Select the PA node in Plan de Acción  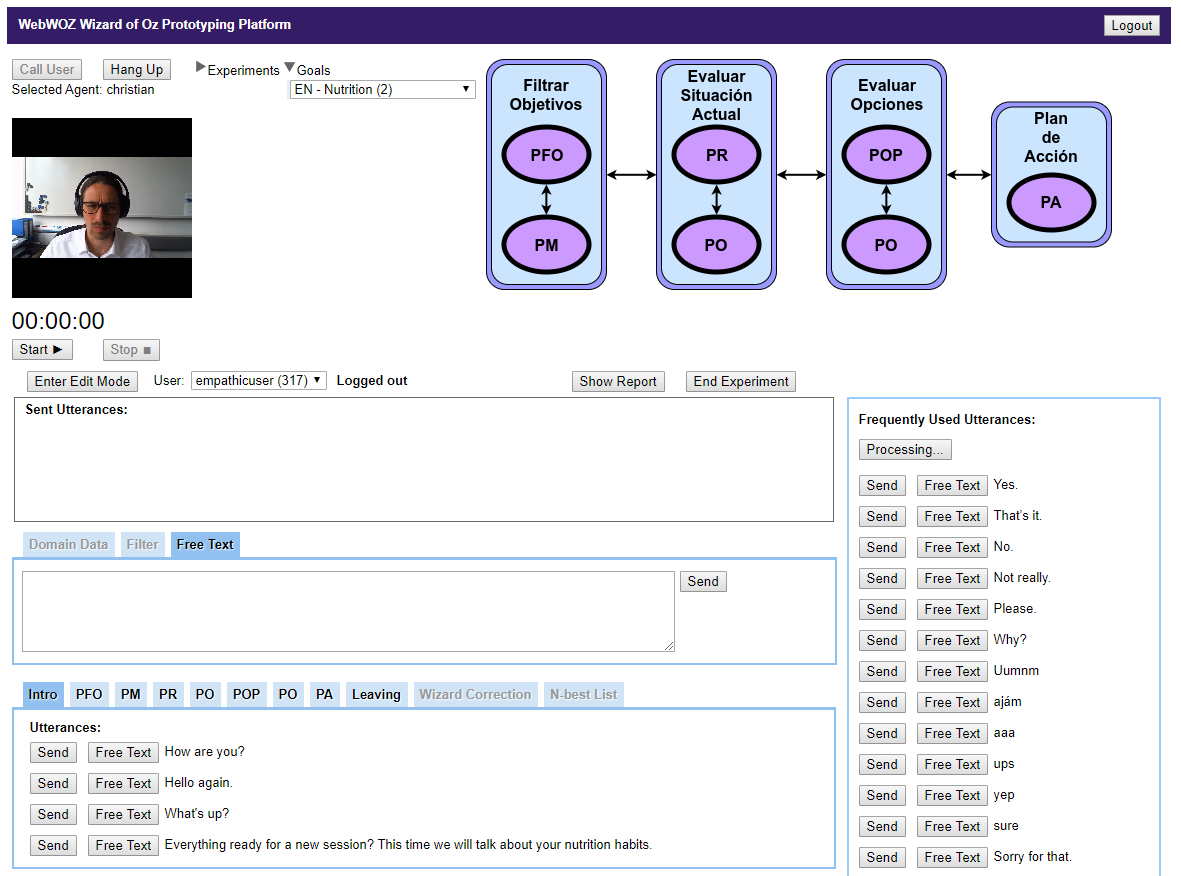click(x=1051, y=202)
